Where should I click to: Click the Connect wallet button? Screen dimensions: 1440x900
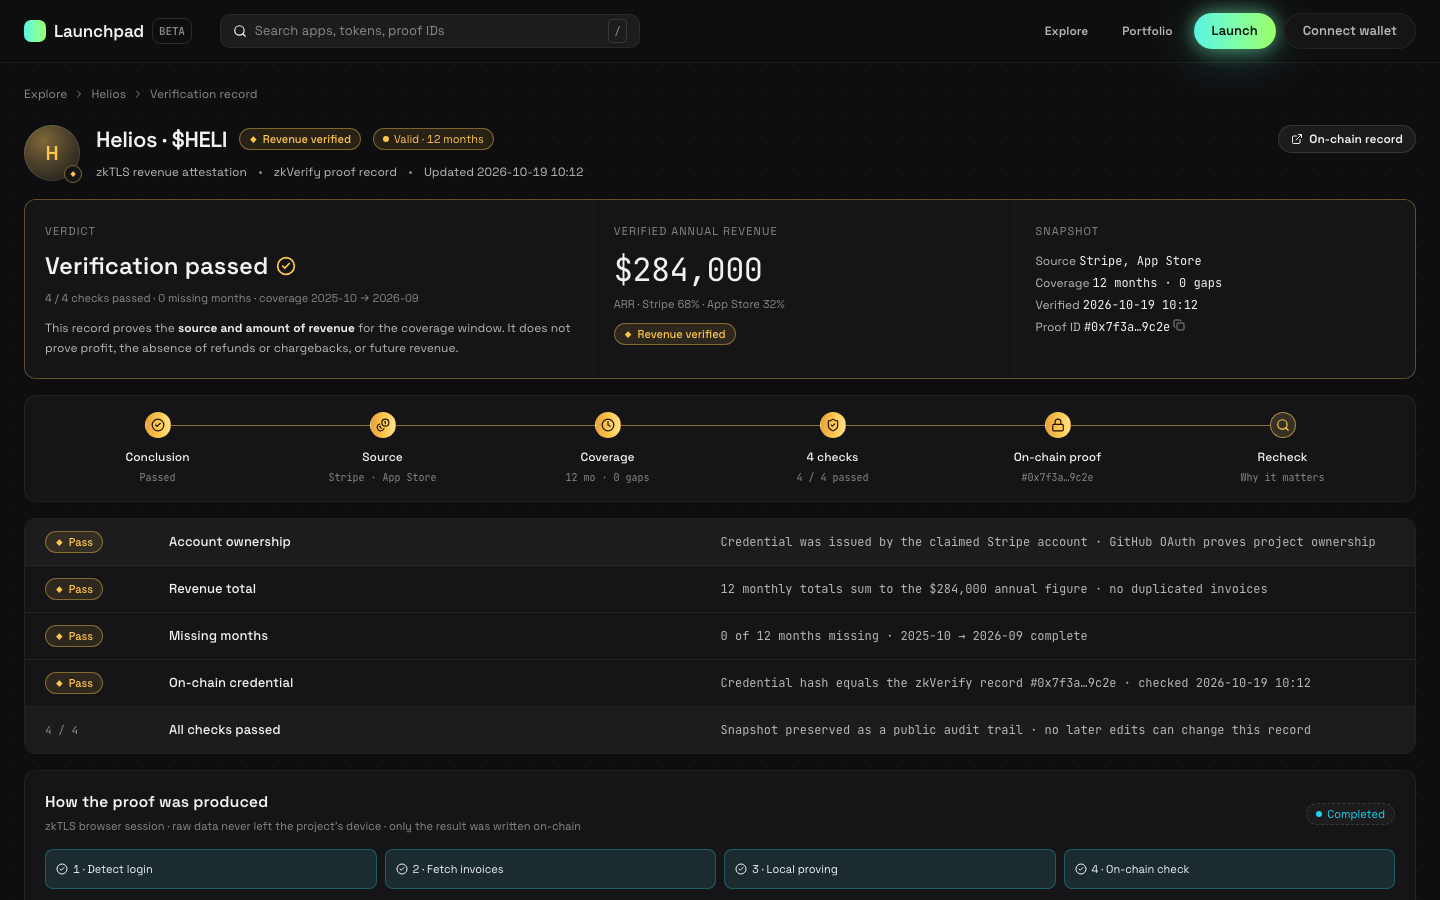tap(1349, 31)
